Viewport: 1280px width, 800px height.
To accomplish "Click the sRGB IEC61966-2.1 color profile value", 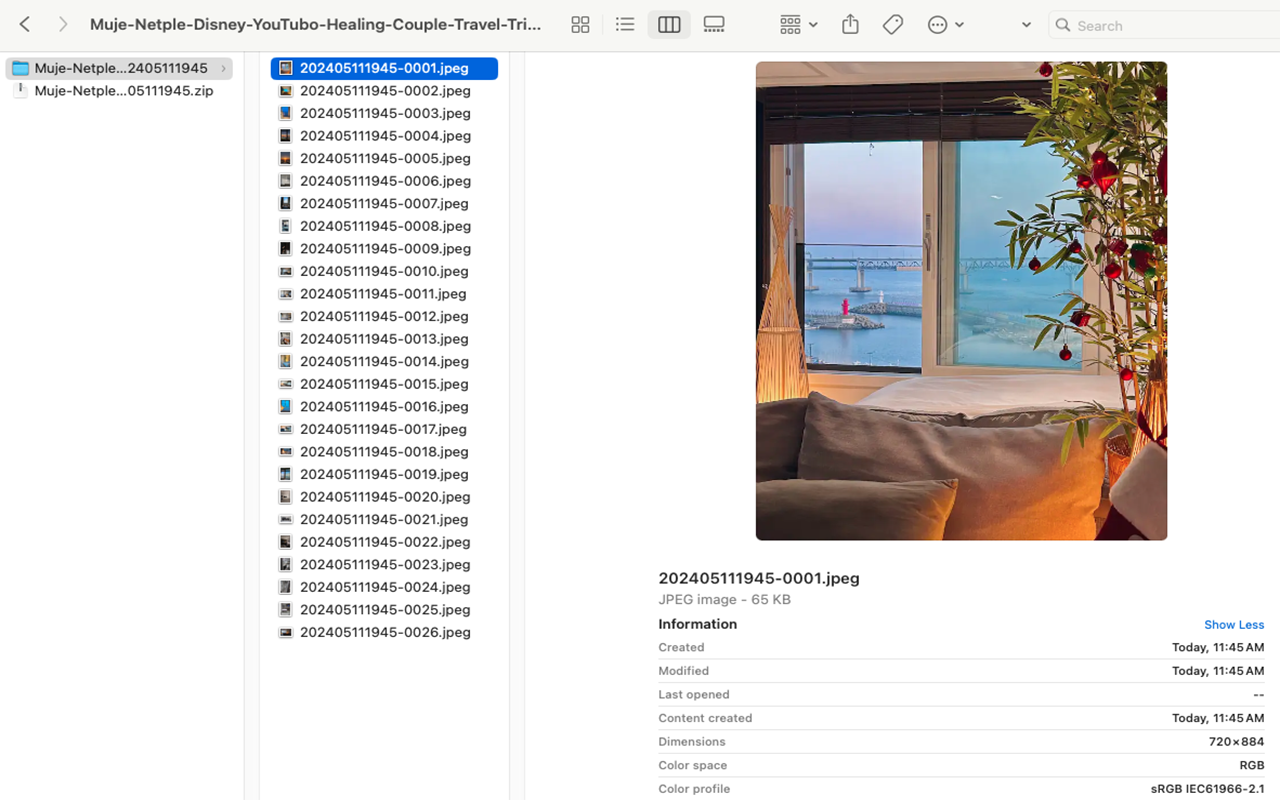I will pos(1207,789).
